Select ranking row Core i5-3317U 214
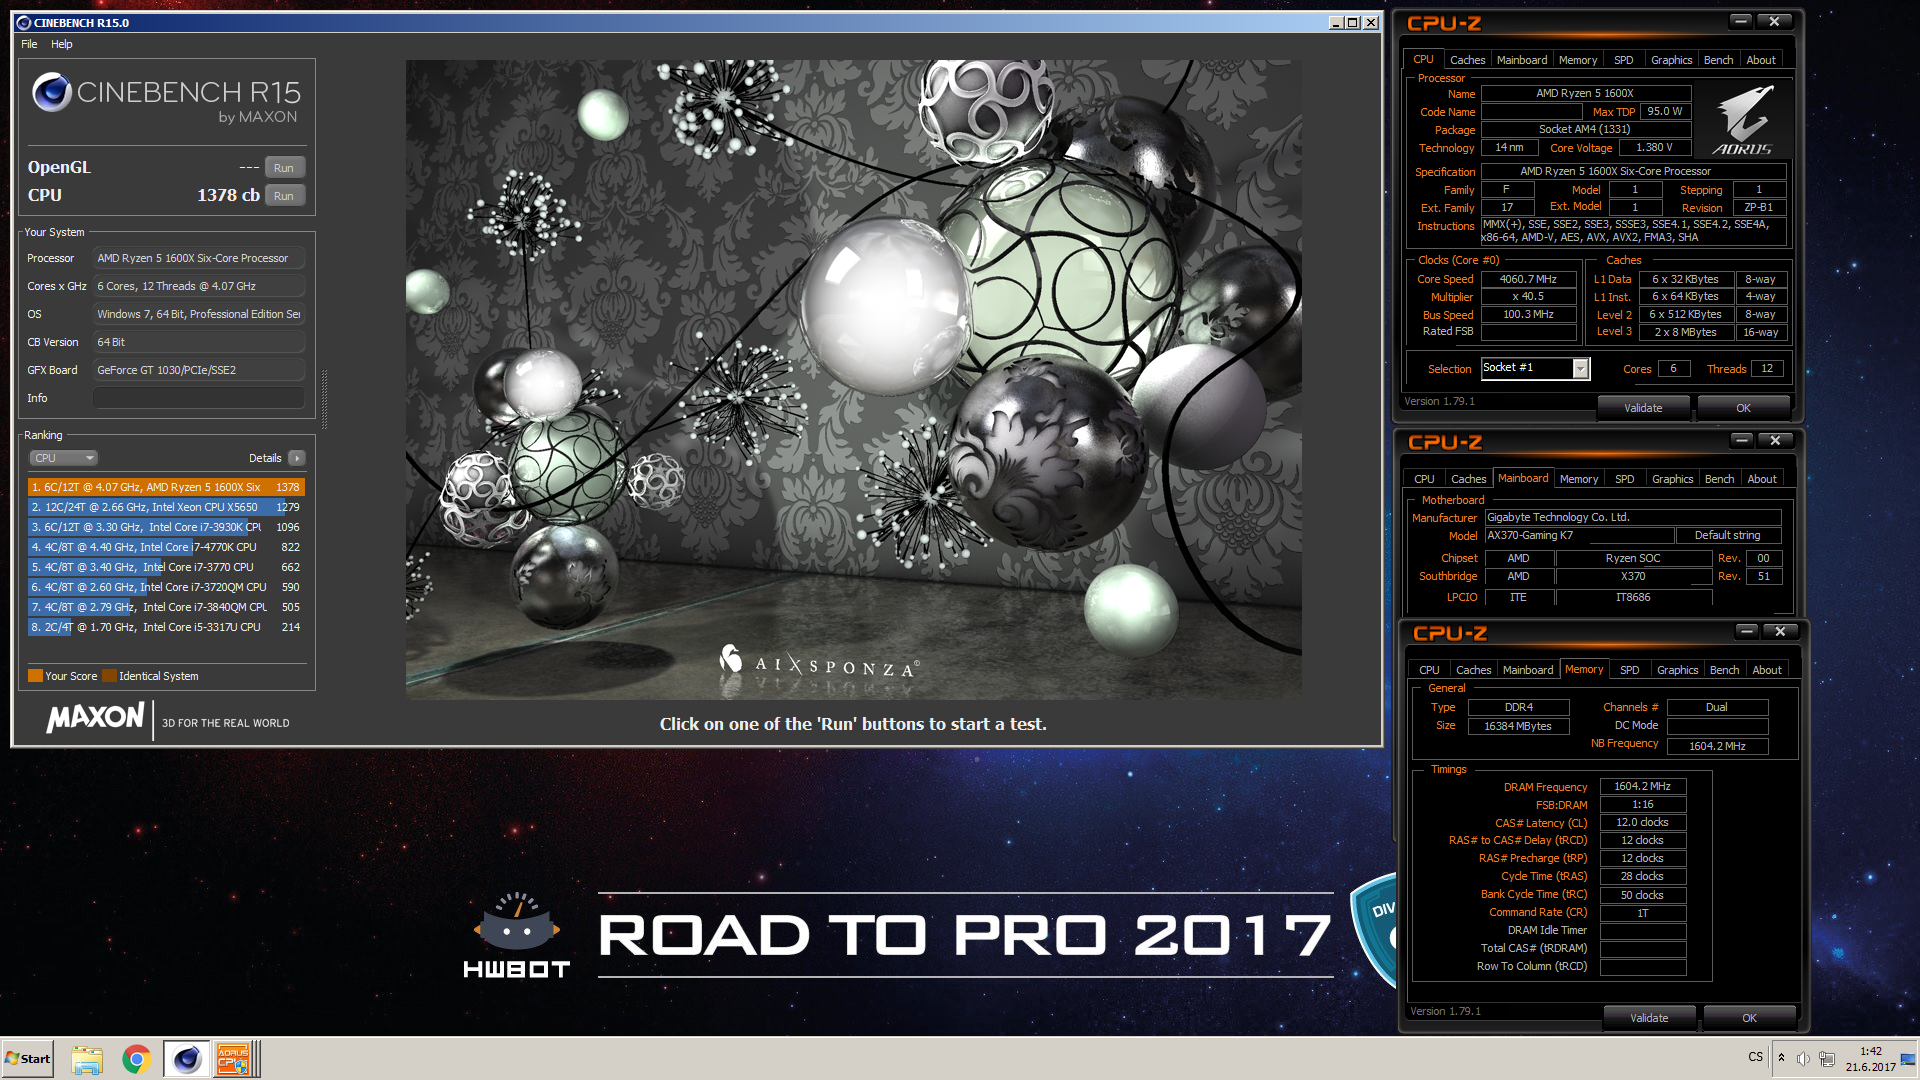1920x1080 pixels. (166, 627)
